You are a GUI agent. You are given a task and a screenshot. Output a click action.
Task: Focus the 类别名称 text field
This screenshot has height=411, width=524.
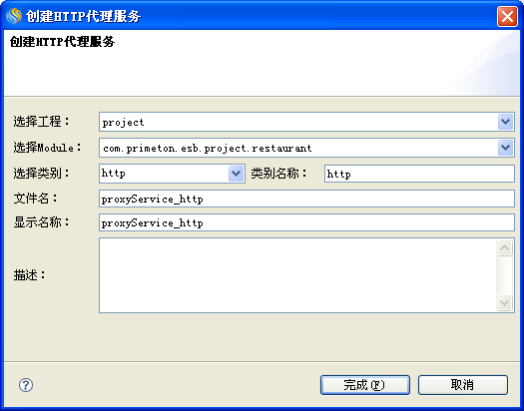tap(419, 173)
